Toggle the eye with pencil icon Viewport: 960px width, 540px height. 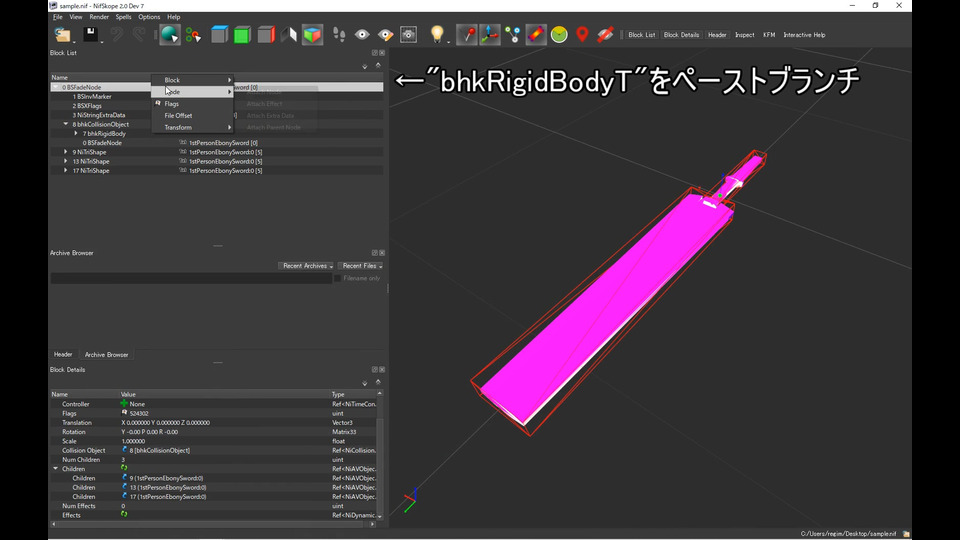tap(385, 34)
